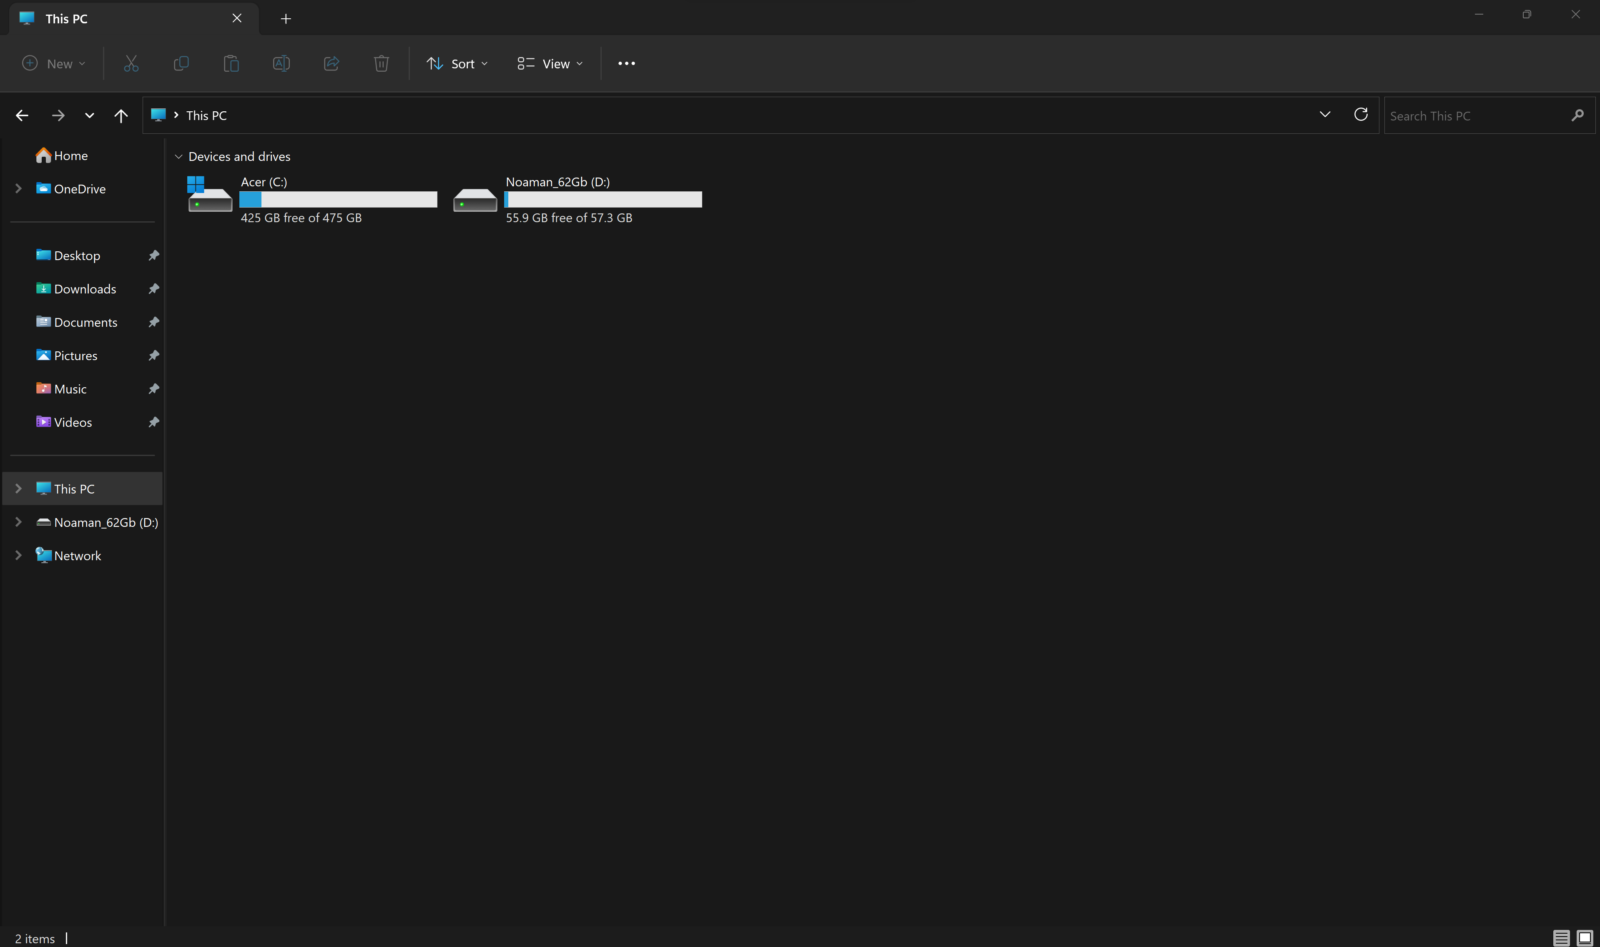Open the Sort dropdown menu

tap(457, 63)
